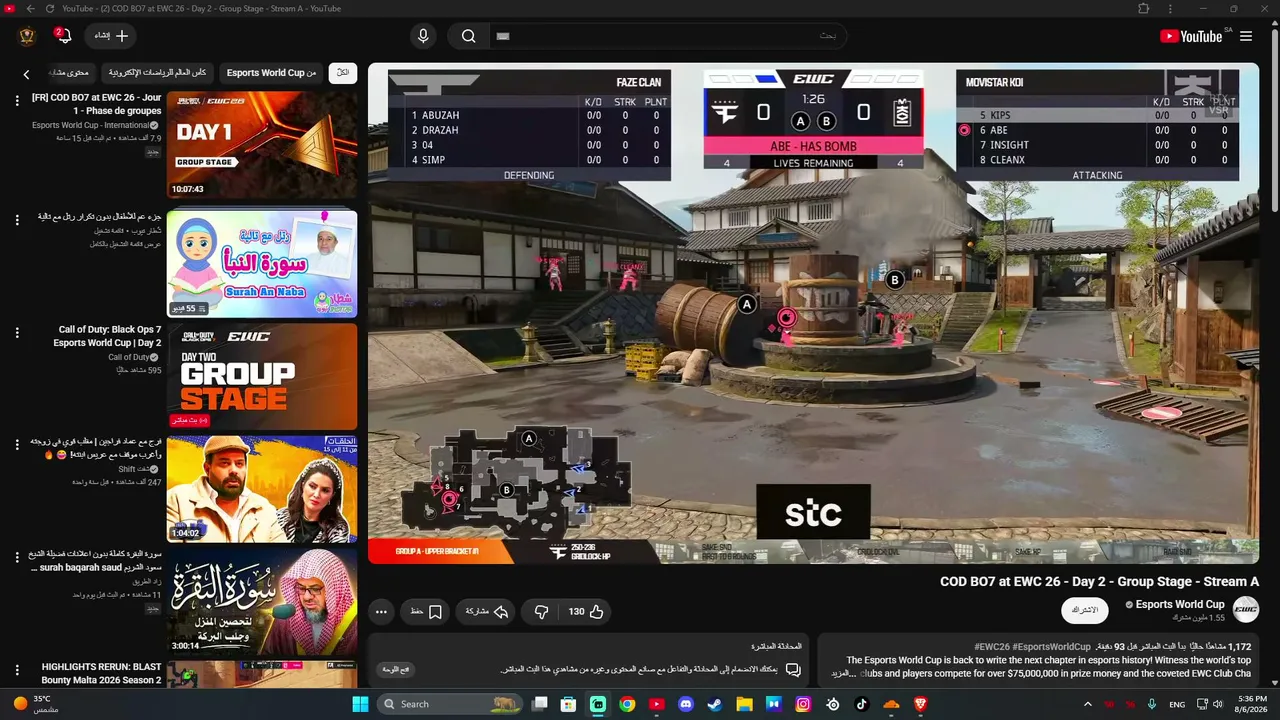Click the on-screen keyboard icon in search box
The width and height of the screenshot is (1280, 720).
(503, 36)
